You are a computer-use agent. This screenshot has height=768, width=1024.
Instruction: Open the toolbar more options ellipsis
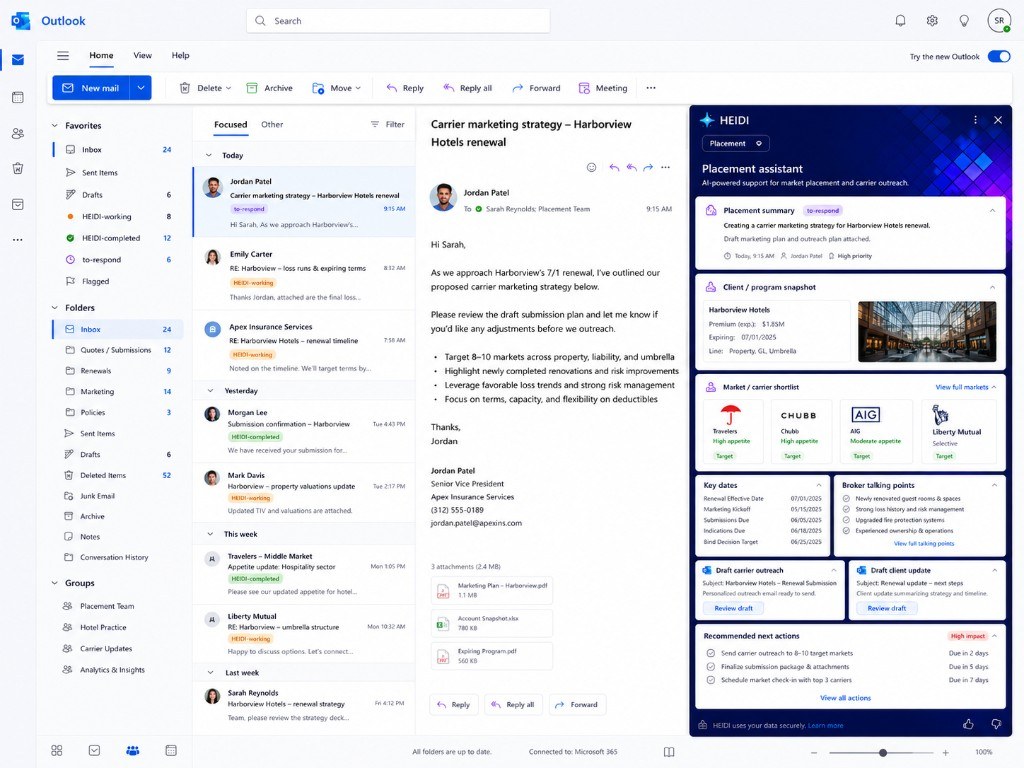pos(651,88)
